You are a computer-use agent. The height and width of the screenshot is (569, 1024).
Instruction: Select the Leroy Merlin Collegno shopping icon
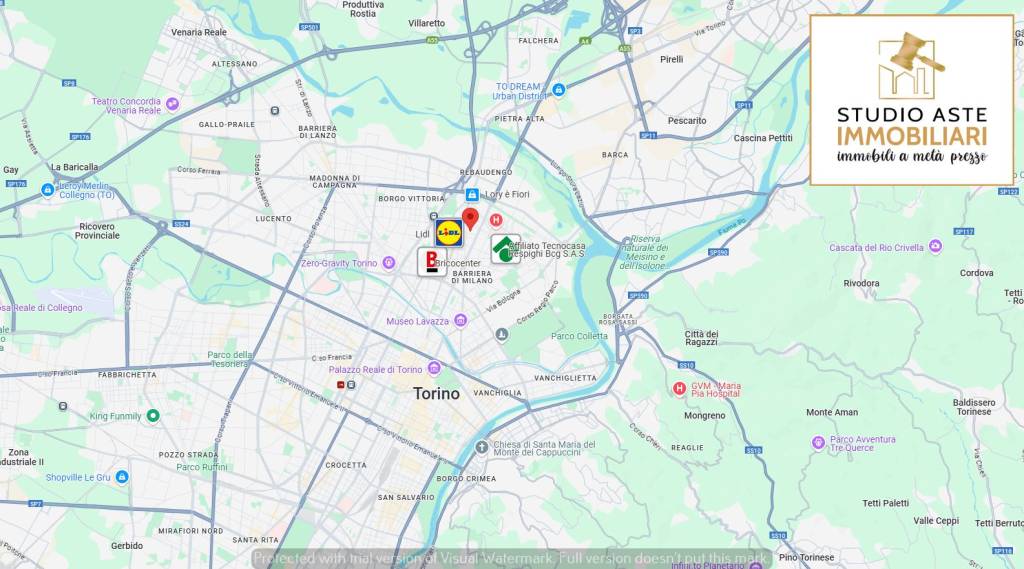point(48,190)
